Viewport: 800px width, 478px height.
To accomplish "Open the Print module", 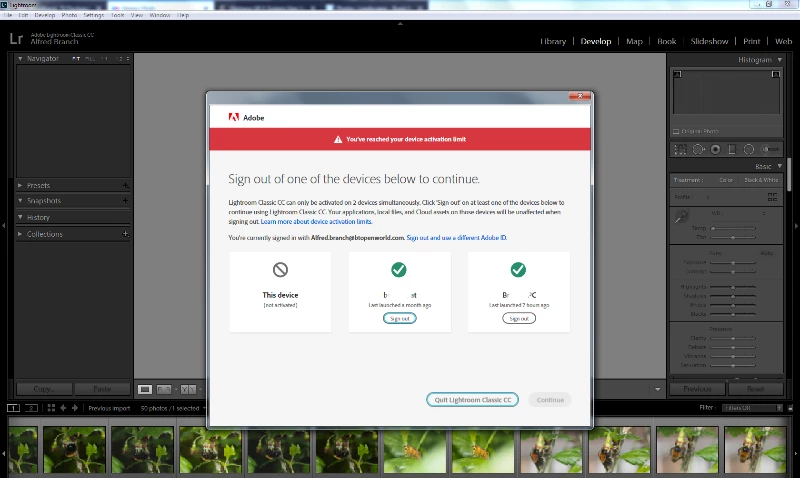I will coord(752,41).
